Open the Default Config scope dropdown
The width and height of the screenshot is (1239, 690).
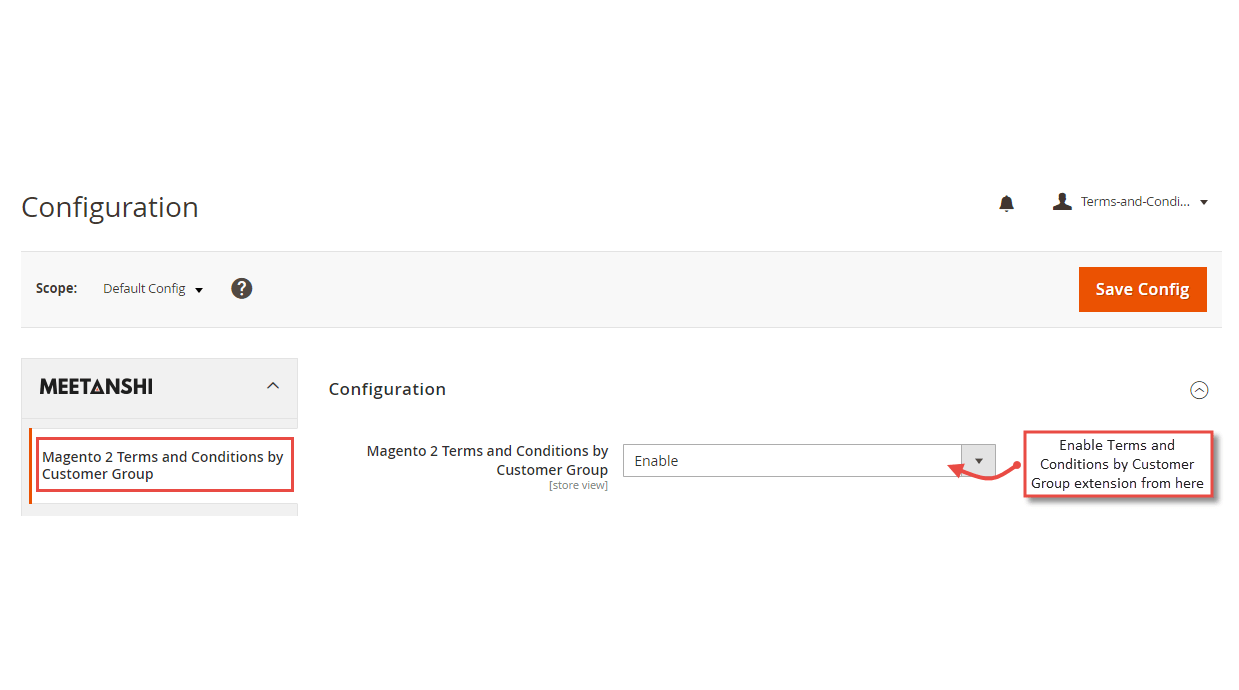point(153,289)
